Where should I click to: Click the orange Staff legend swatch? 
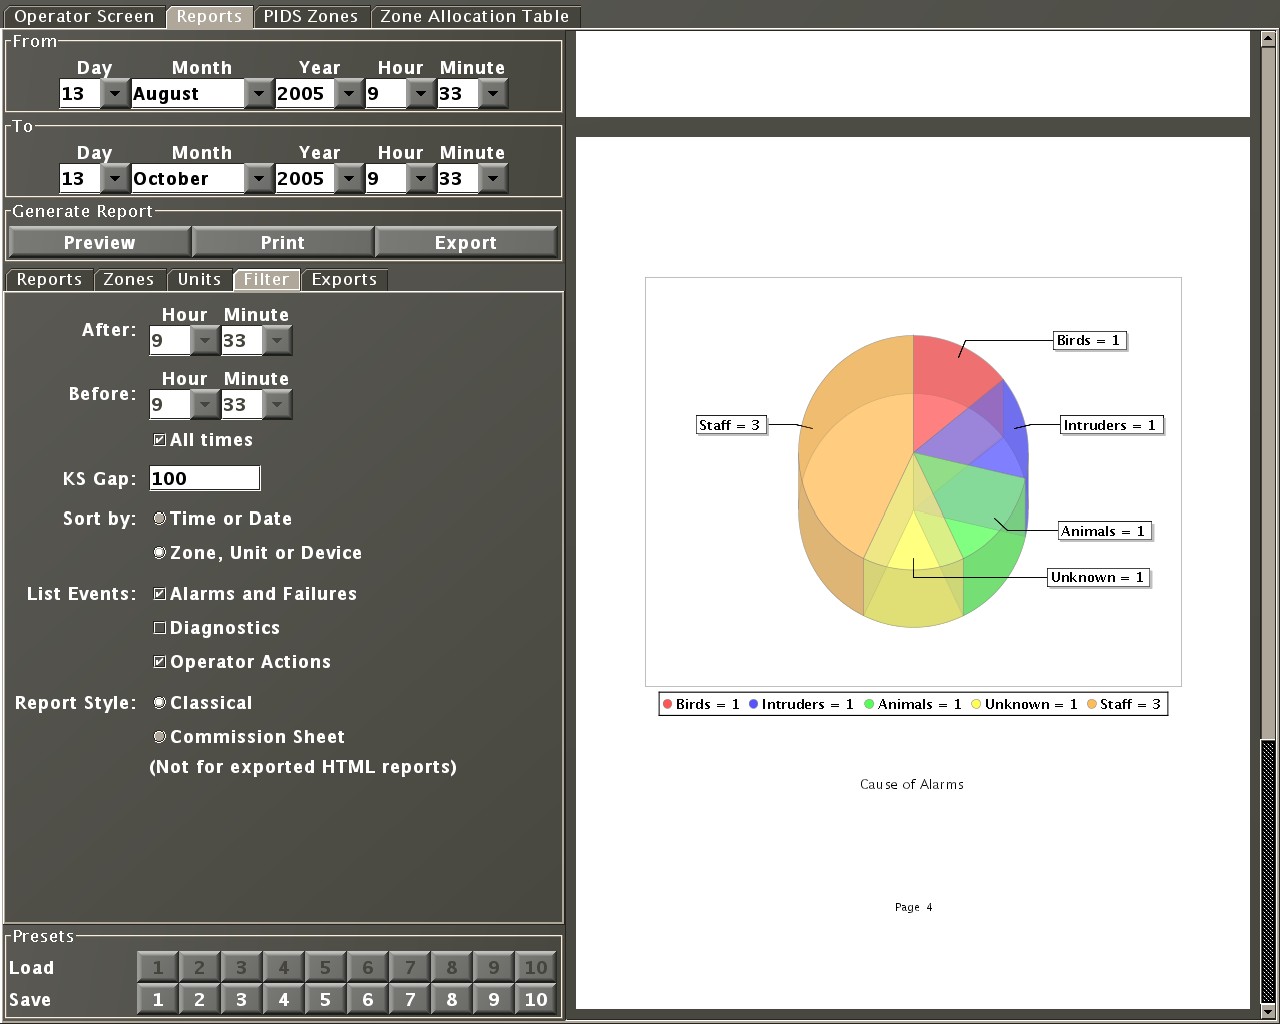tap(1092, 704)
